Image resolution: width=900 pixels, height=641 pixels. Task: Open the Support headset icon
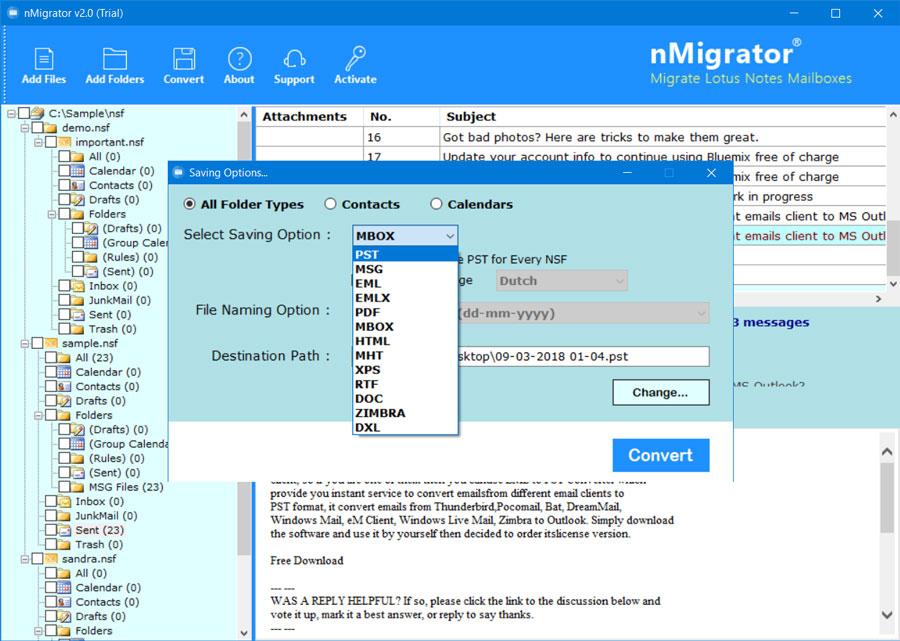coord(294,59)
